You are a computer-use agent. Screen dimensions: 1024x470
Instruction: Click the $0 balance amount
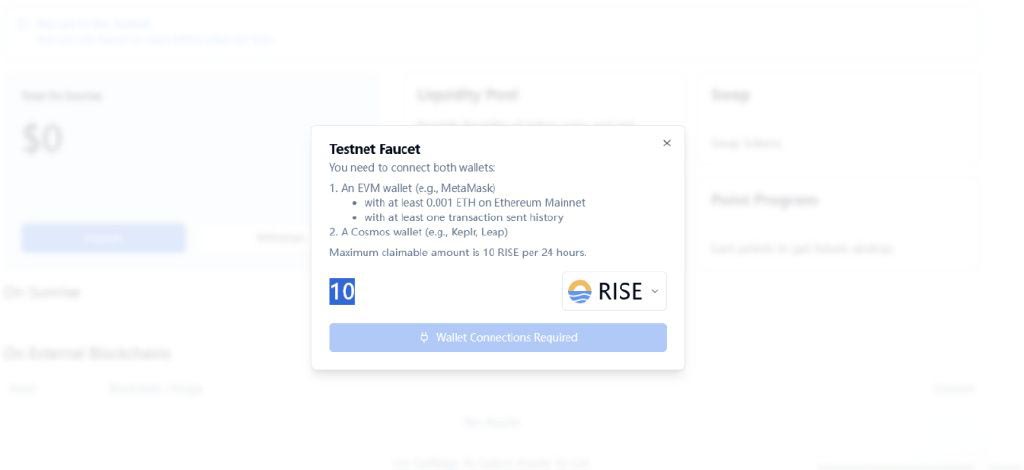pyautogui.click(x=42, y=139)
